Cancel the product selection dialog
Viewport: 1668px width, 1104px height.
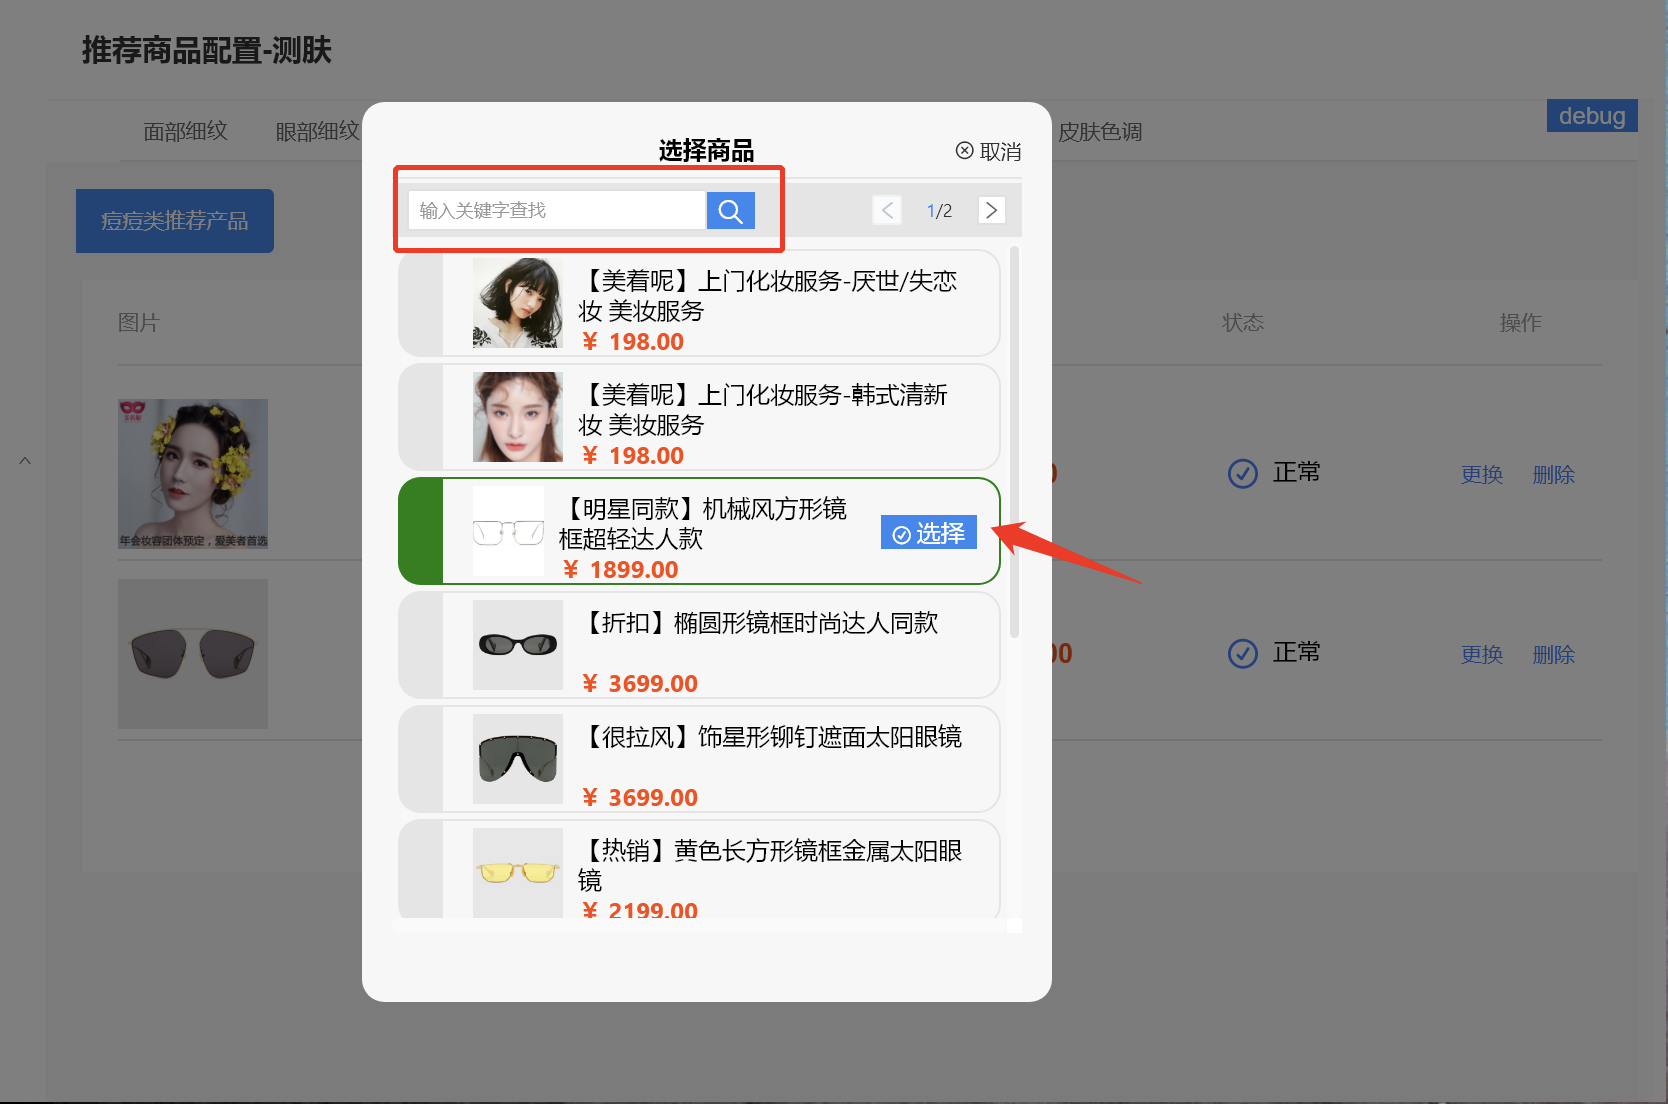pyautogui.click(x=988, y=151)
